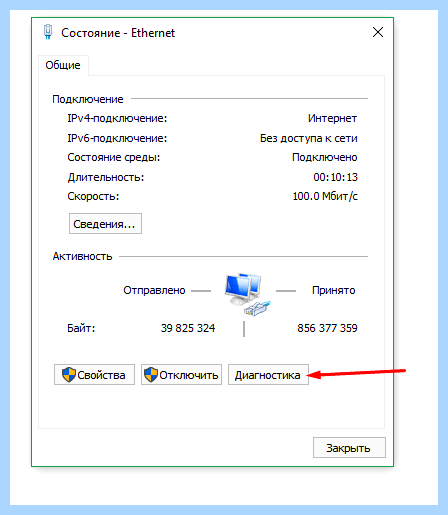Click the window title Состояние - Ethernet
The height and width of the screenshot is (515, 448).
click(118, 33)
